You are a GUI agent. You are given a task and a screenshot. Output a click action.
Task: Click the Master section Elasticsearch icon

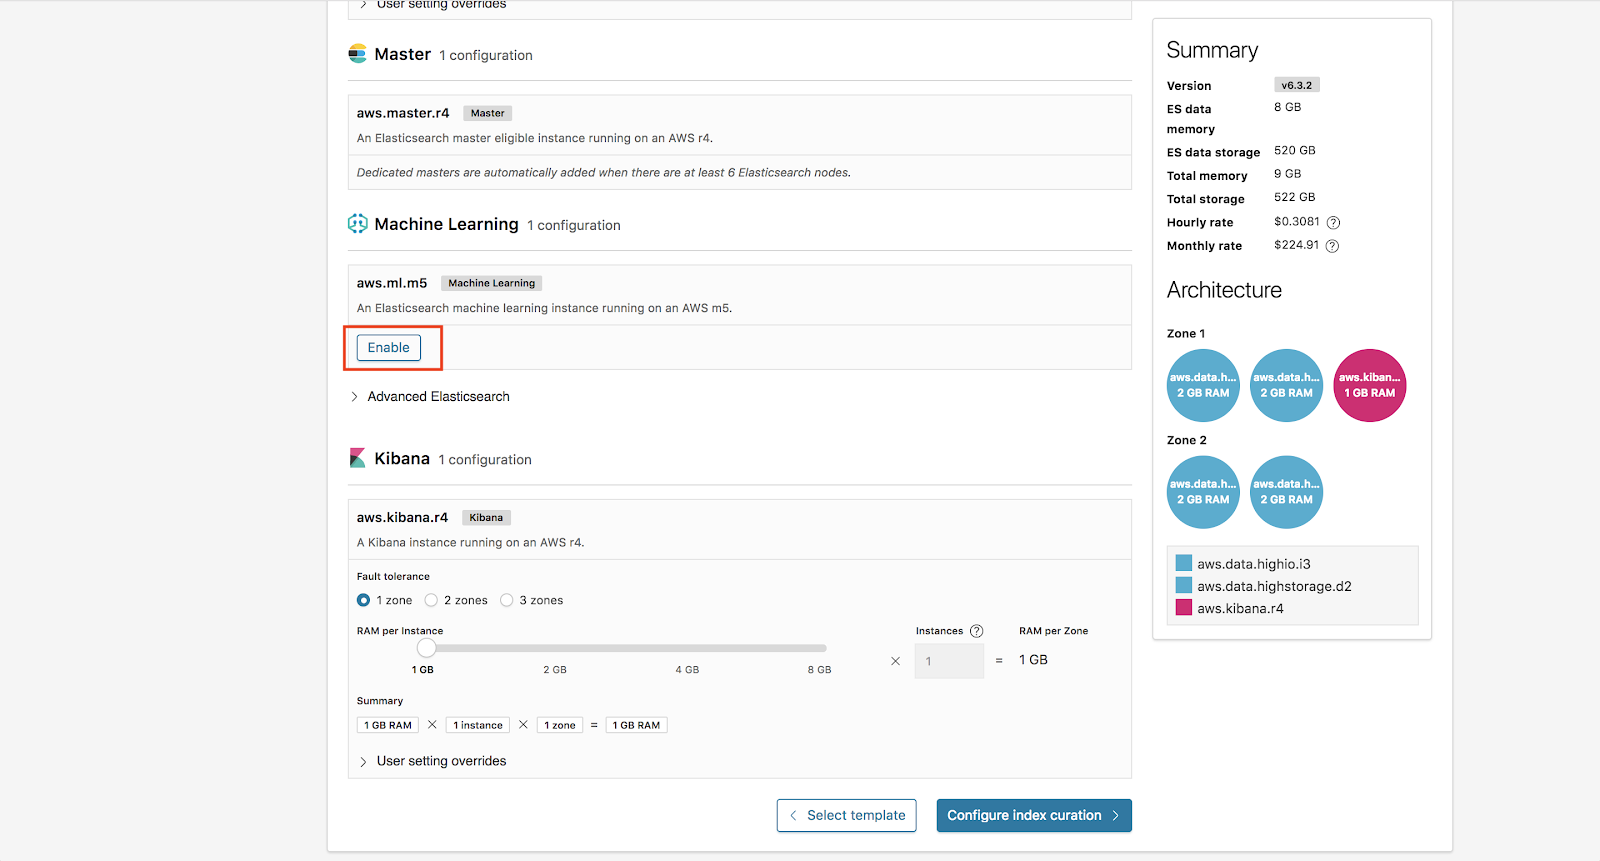point(357,54)
